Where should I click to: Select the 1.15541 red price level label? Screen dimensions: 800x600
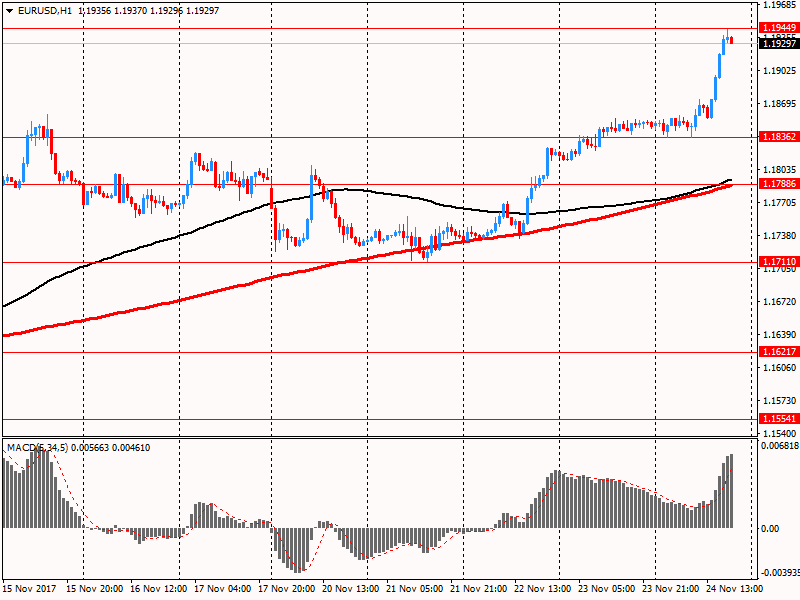pos(779,419)
